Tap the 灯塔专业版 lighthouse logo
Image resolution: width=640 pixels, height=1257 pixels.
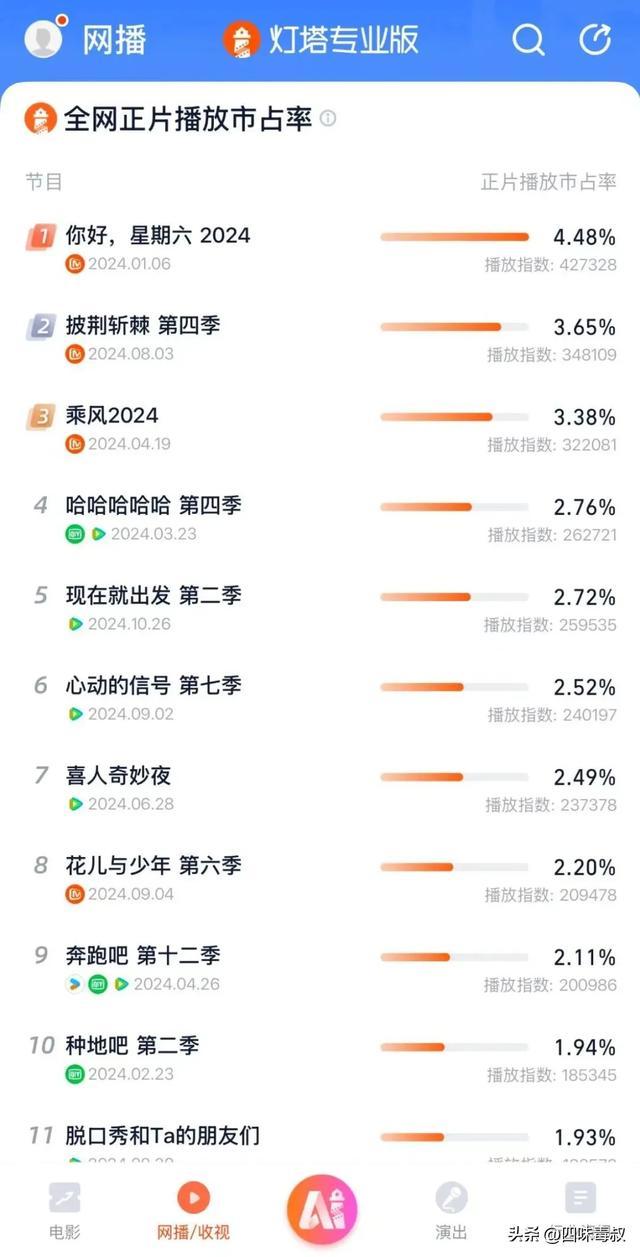click(x=241, y=40)
